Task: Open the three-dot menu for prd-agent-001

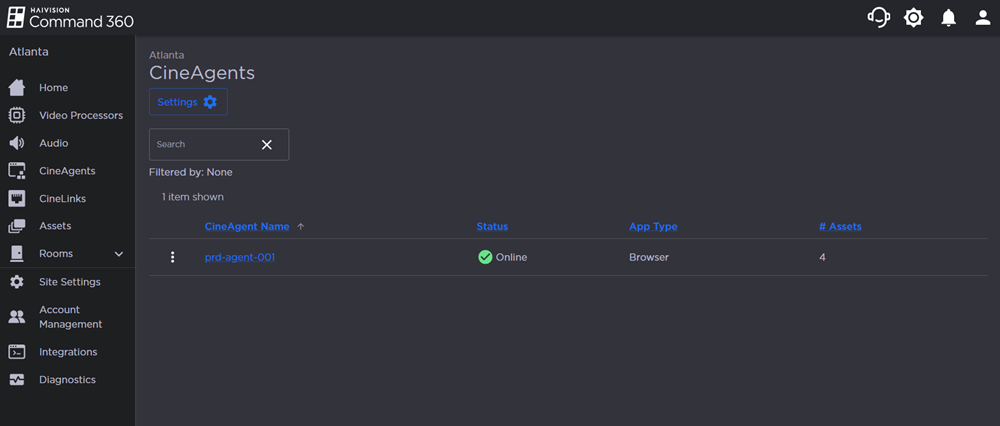Action: coord(172,257)
